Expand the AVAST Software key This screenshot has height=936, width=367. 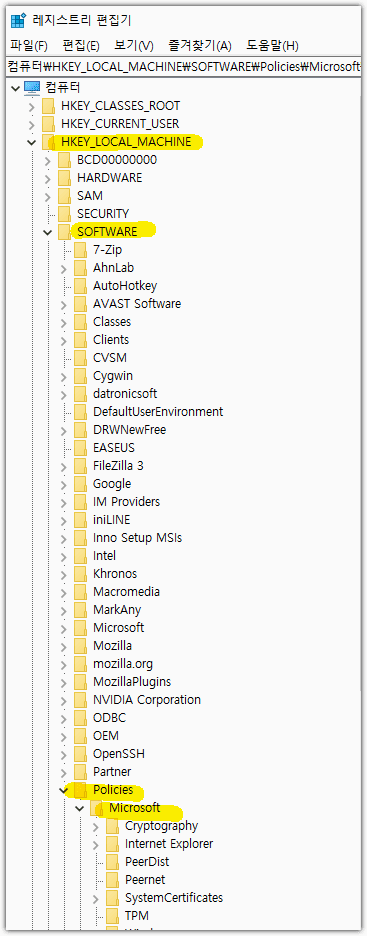pos(63,304)
